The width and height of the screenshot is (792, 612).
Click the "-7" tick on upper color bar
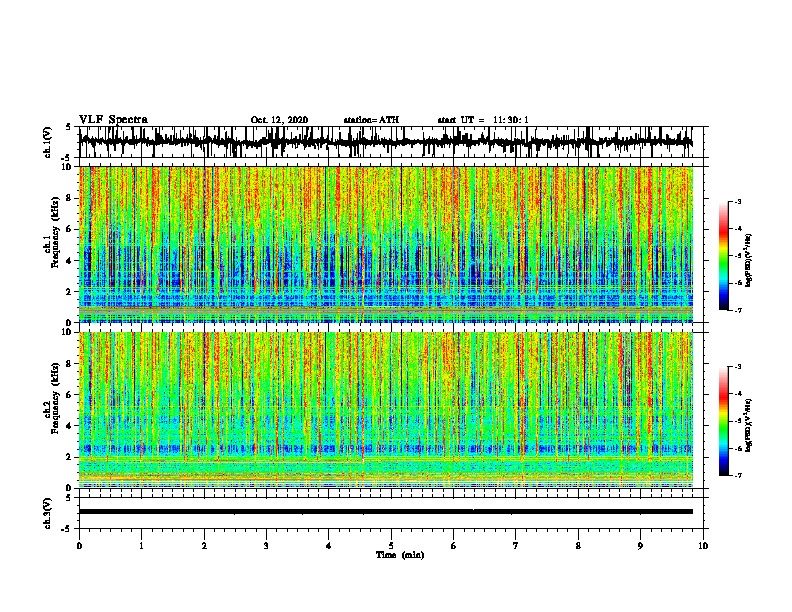tap(737, 310)
